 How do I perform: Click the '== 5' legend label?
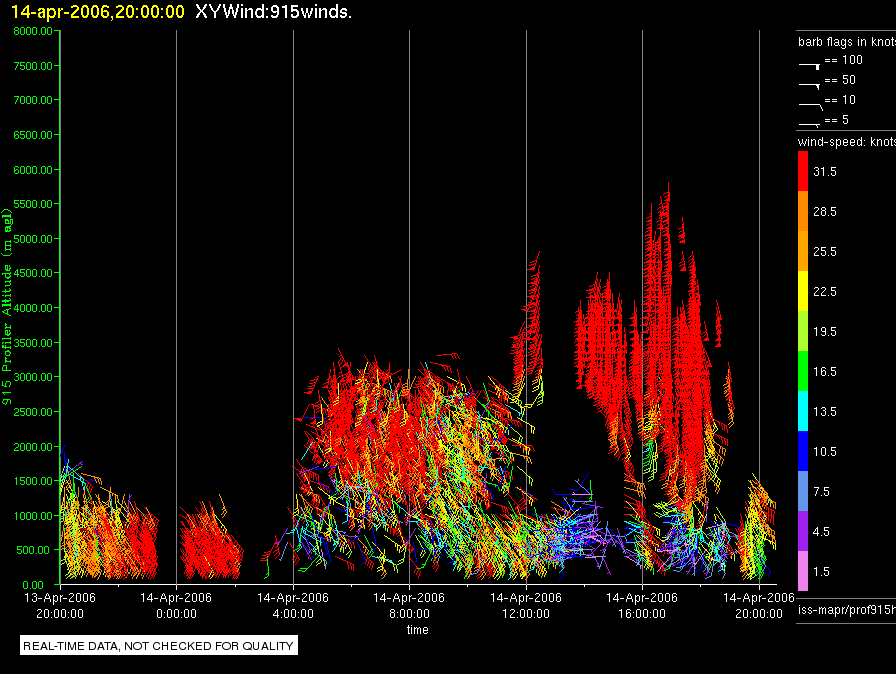pos(837,120)
